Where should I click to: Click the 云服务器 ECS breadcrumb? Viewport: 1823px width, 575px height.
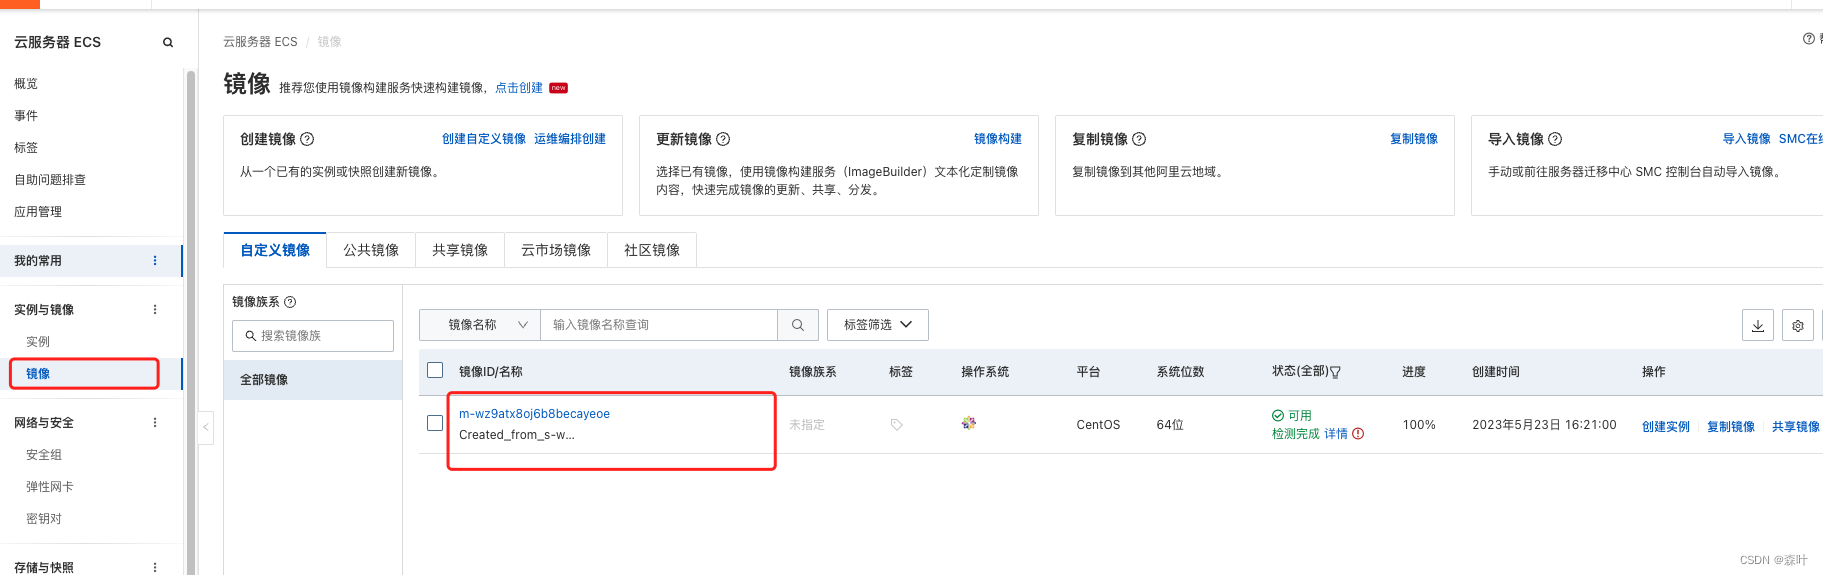point(260,42)
